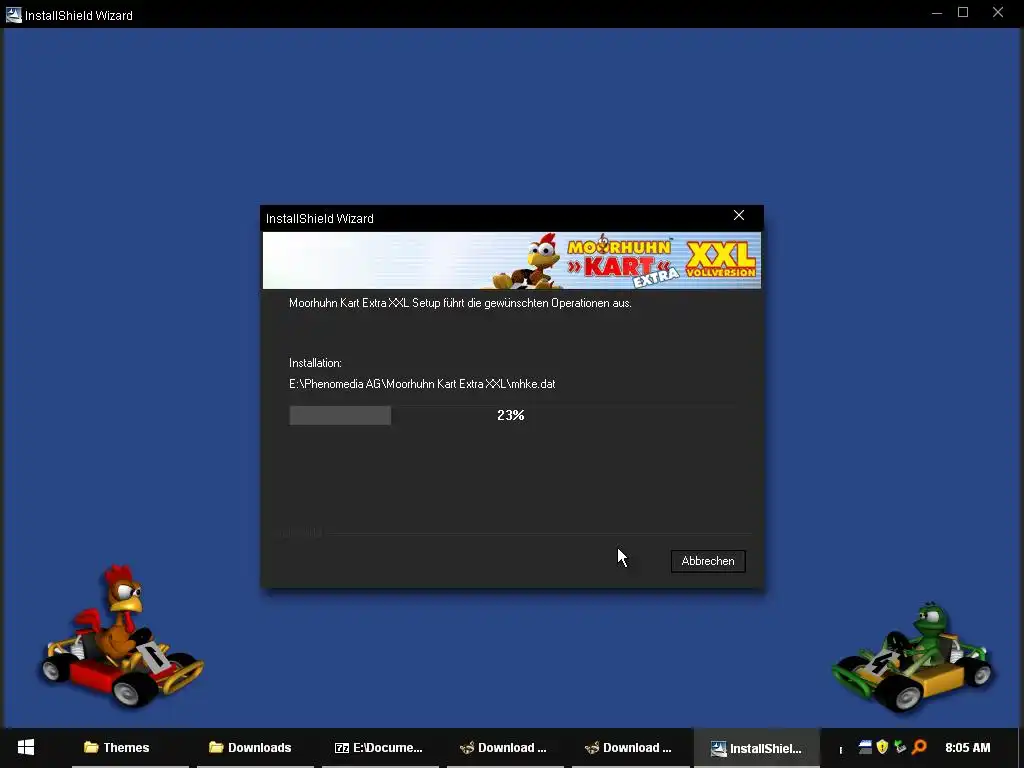Open the Windows Start menu
This screenshot has width=1024, height=768.
click(26, 748)
